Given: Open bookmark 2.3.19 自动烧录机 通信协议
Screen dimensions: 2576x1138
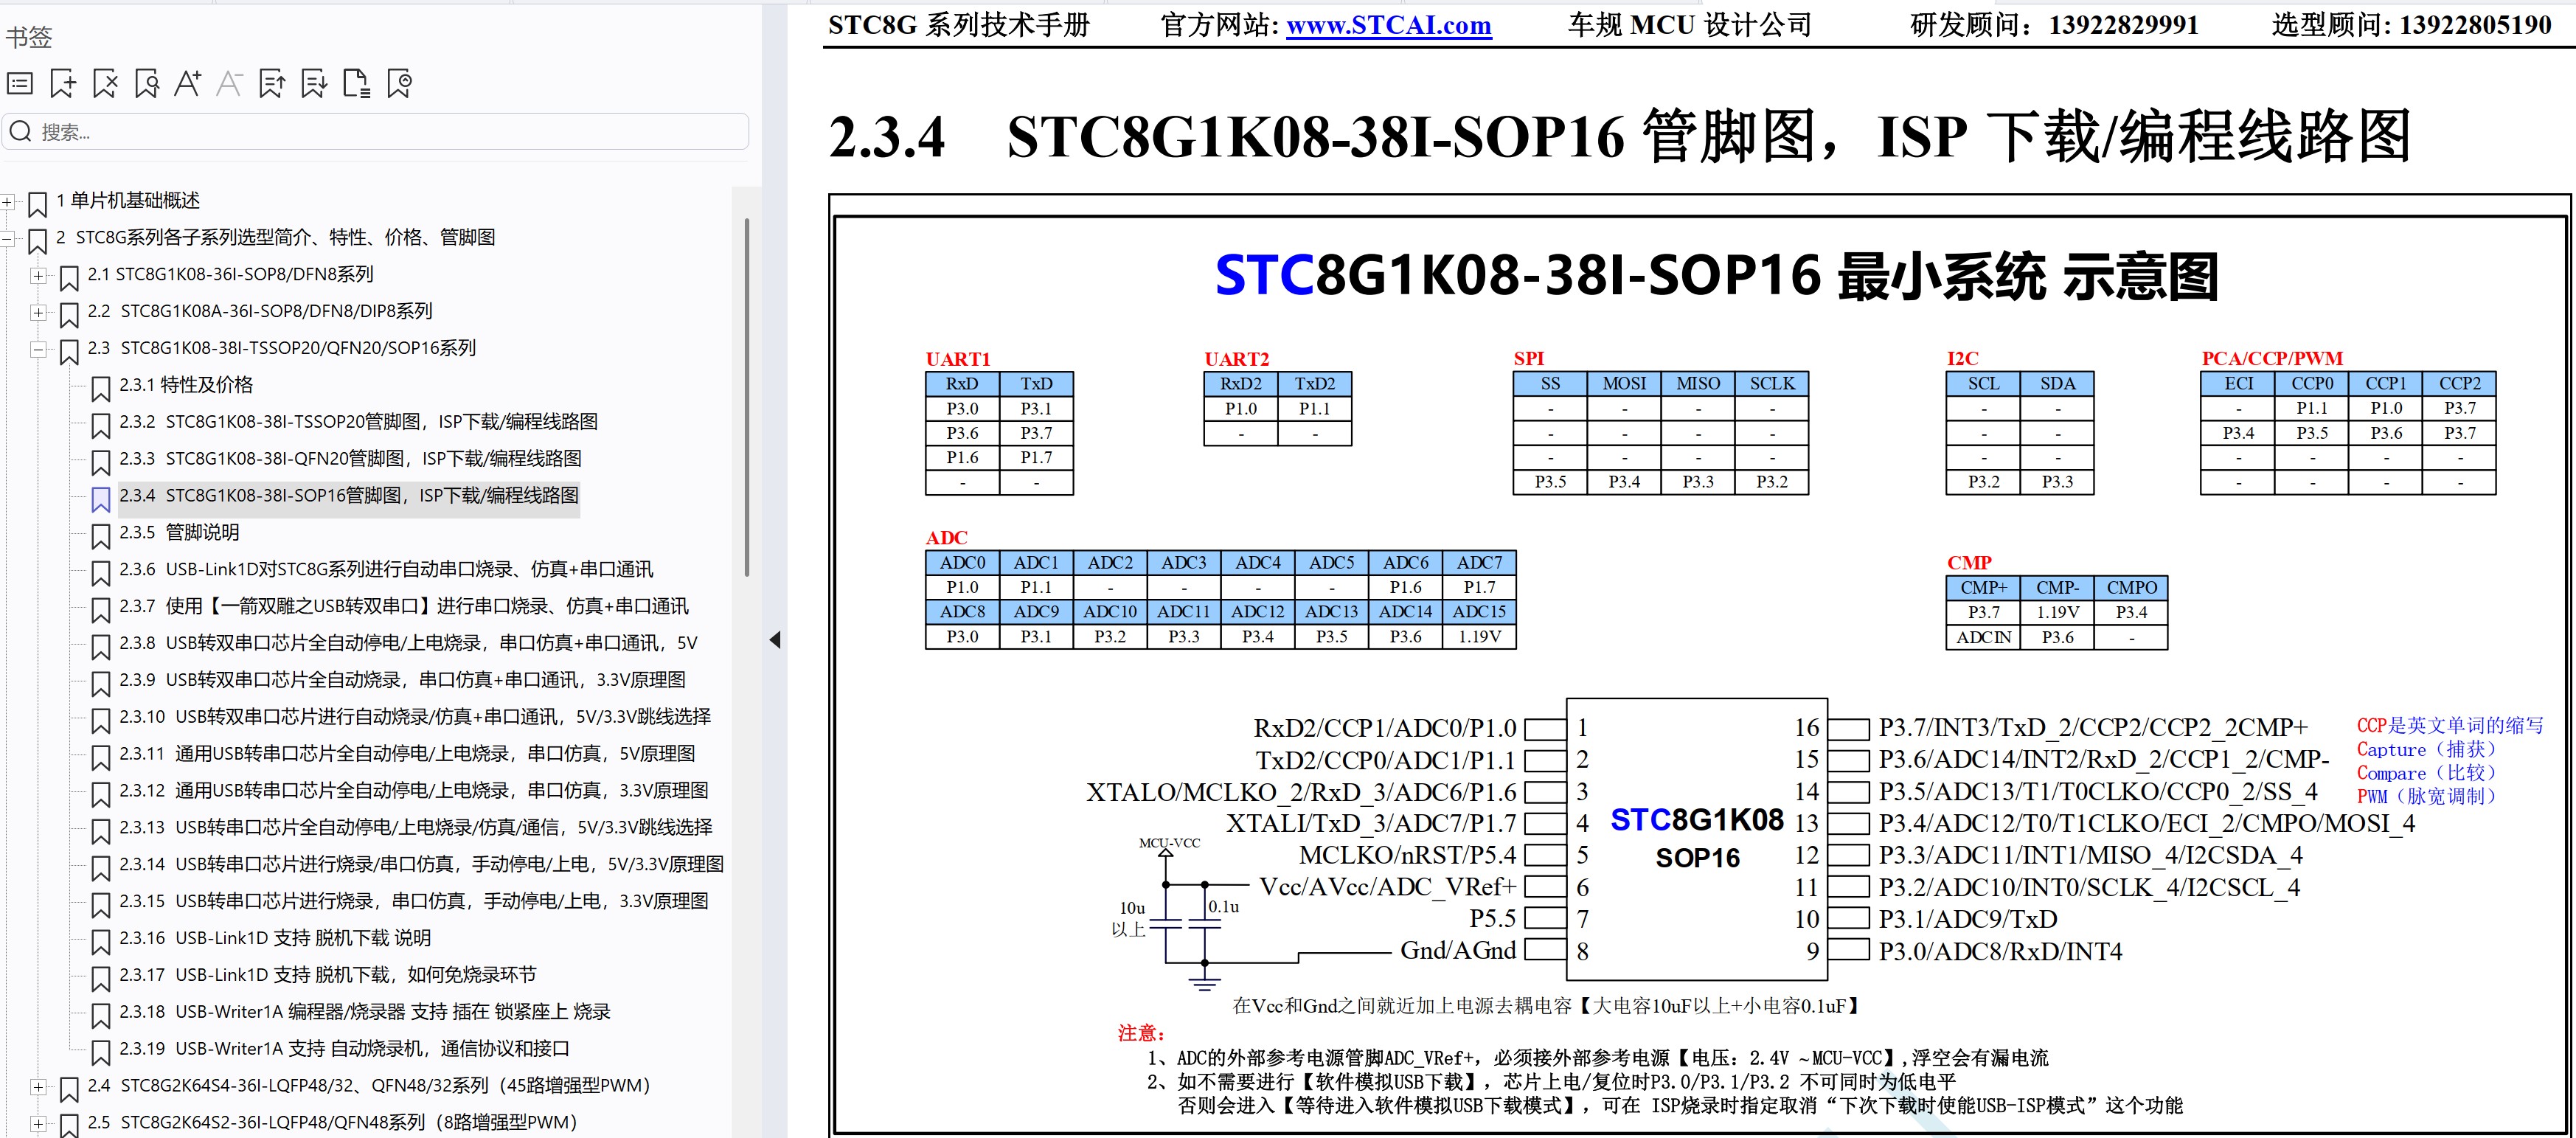Looking at the screenshot, I should [344, 1049].
